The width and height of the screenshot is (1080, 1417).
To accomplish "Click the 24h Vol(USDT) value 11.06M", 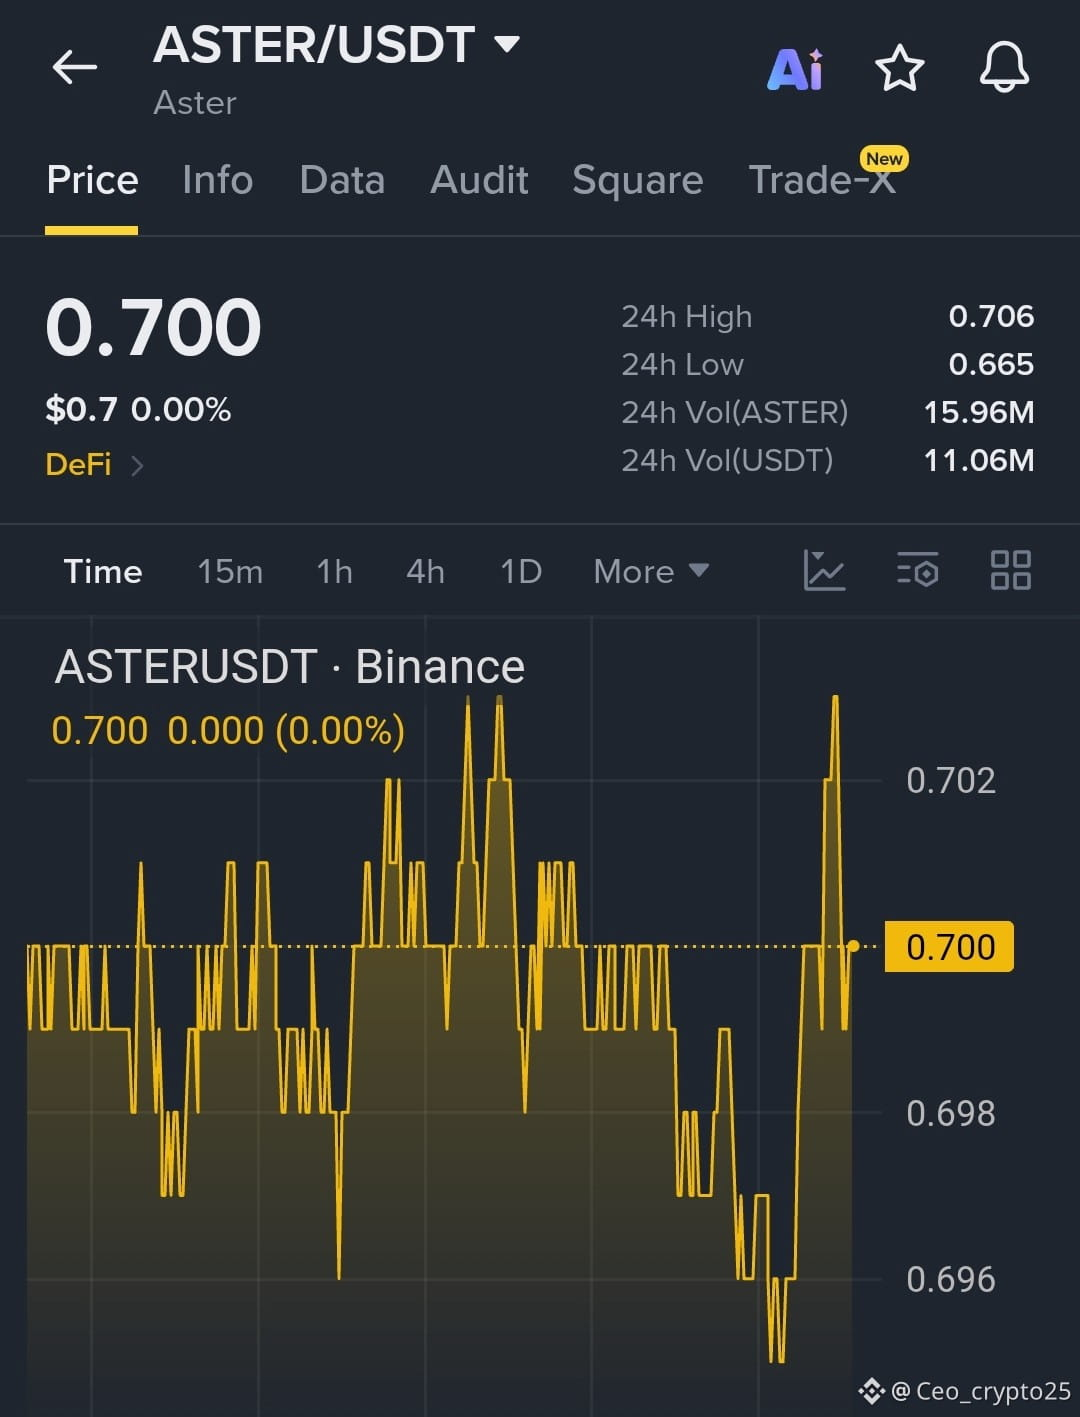I will click(979, 460).
